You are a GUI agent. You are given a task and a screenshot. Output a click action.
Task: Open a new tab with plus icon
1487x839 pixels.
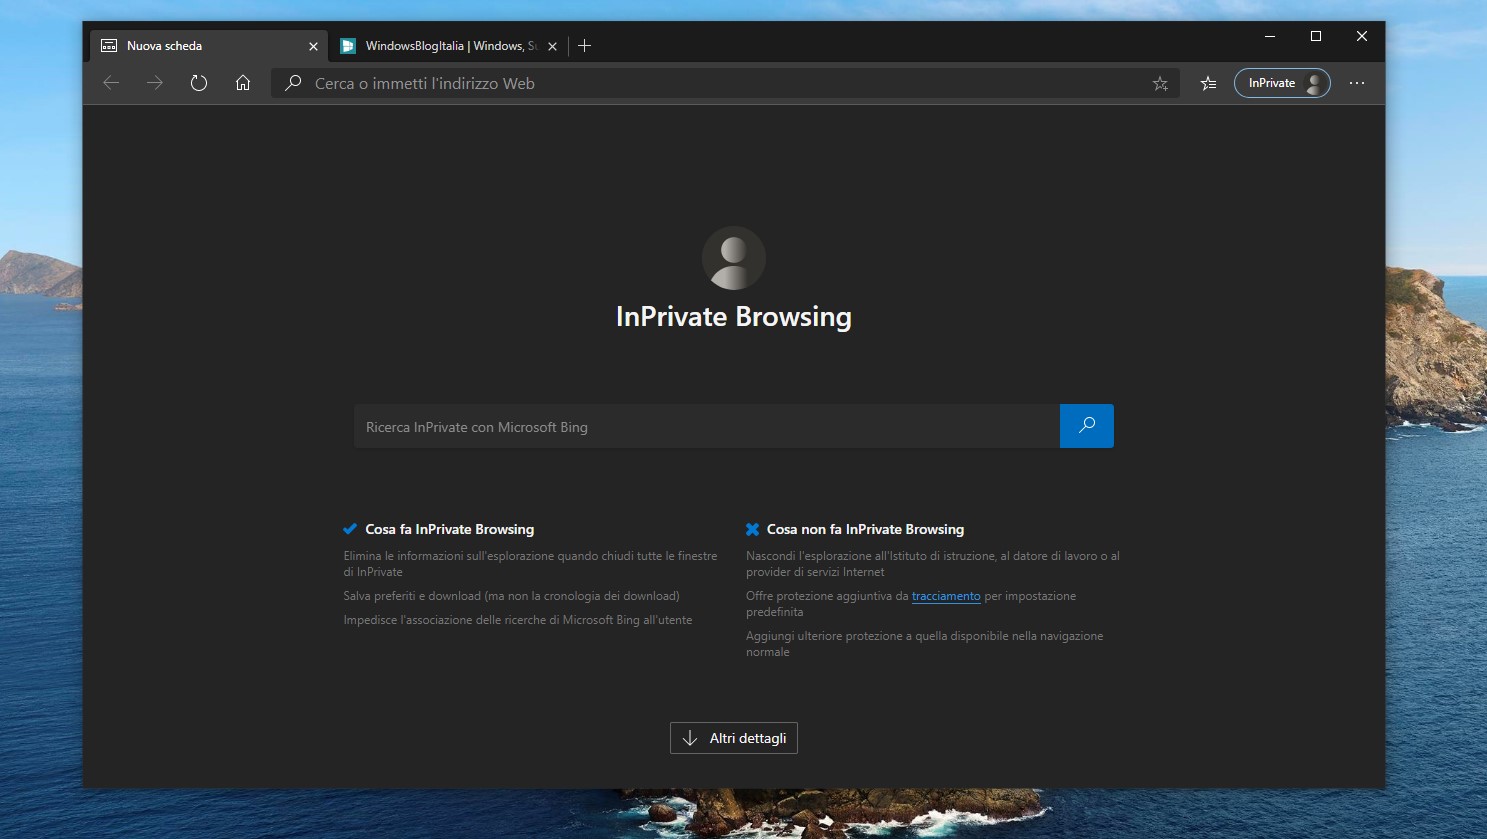pyautogui.click(x=585, y=46)
